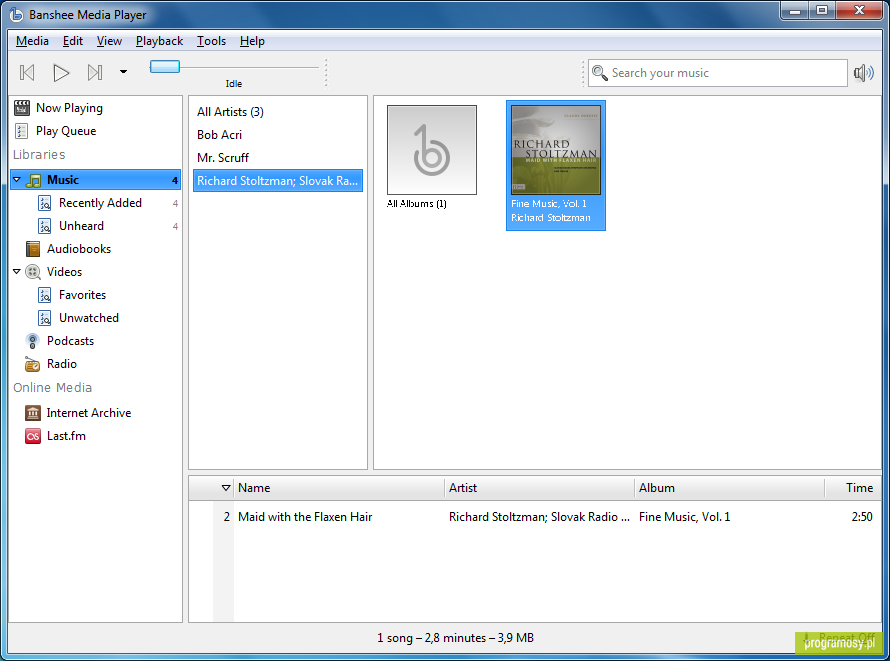Click the seek slider handle

[165, 67]
